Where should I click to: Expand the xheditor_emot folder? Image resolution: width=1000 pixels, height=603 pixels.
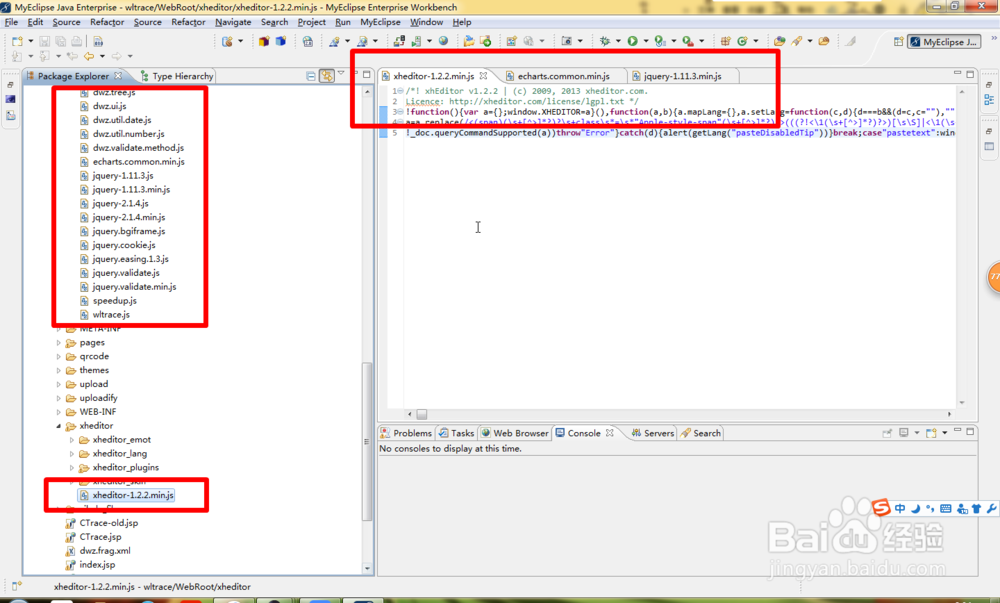[x=71, y=440]
